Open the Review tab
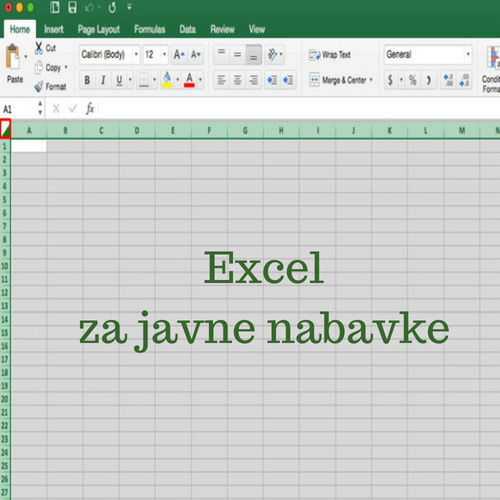500x500 pixels. pos(222,29)
